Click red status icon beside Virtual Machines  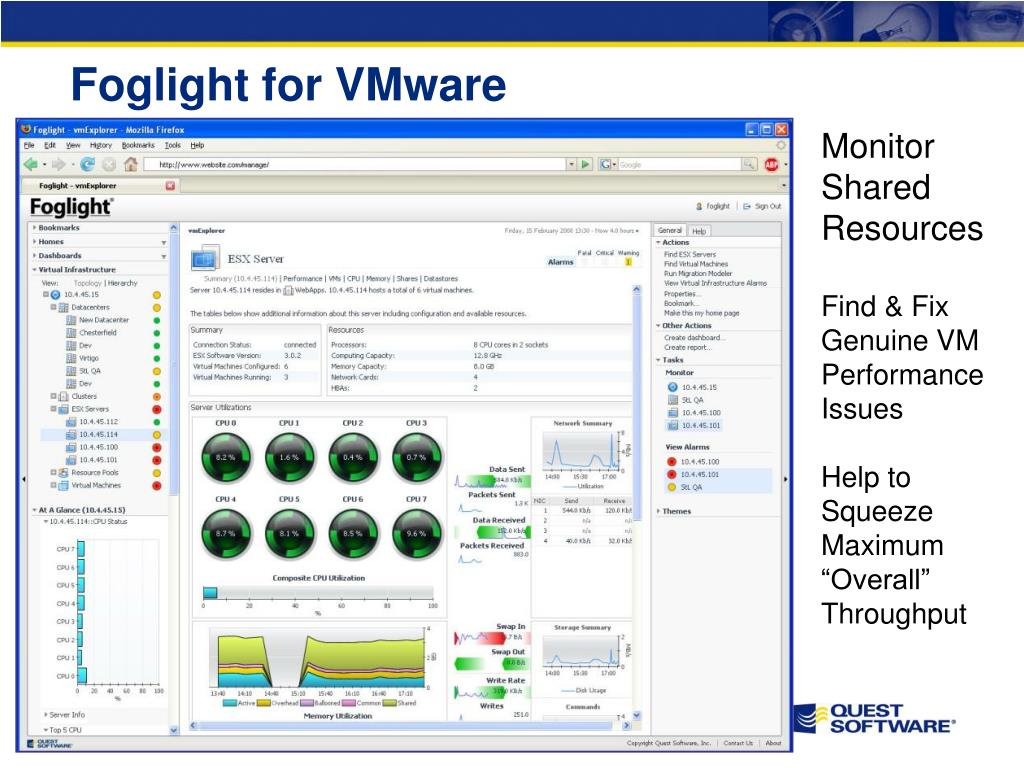coord(157,485)
